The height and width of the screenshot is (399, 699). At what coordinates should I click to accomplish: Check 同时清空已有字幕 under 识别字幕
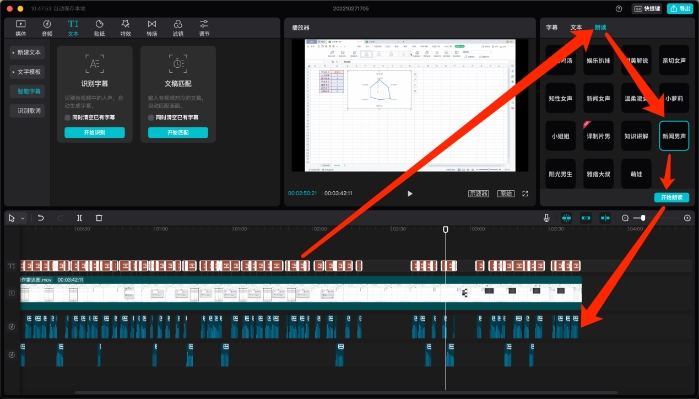pyautogui.click(x=68, y=118)
